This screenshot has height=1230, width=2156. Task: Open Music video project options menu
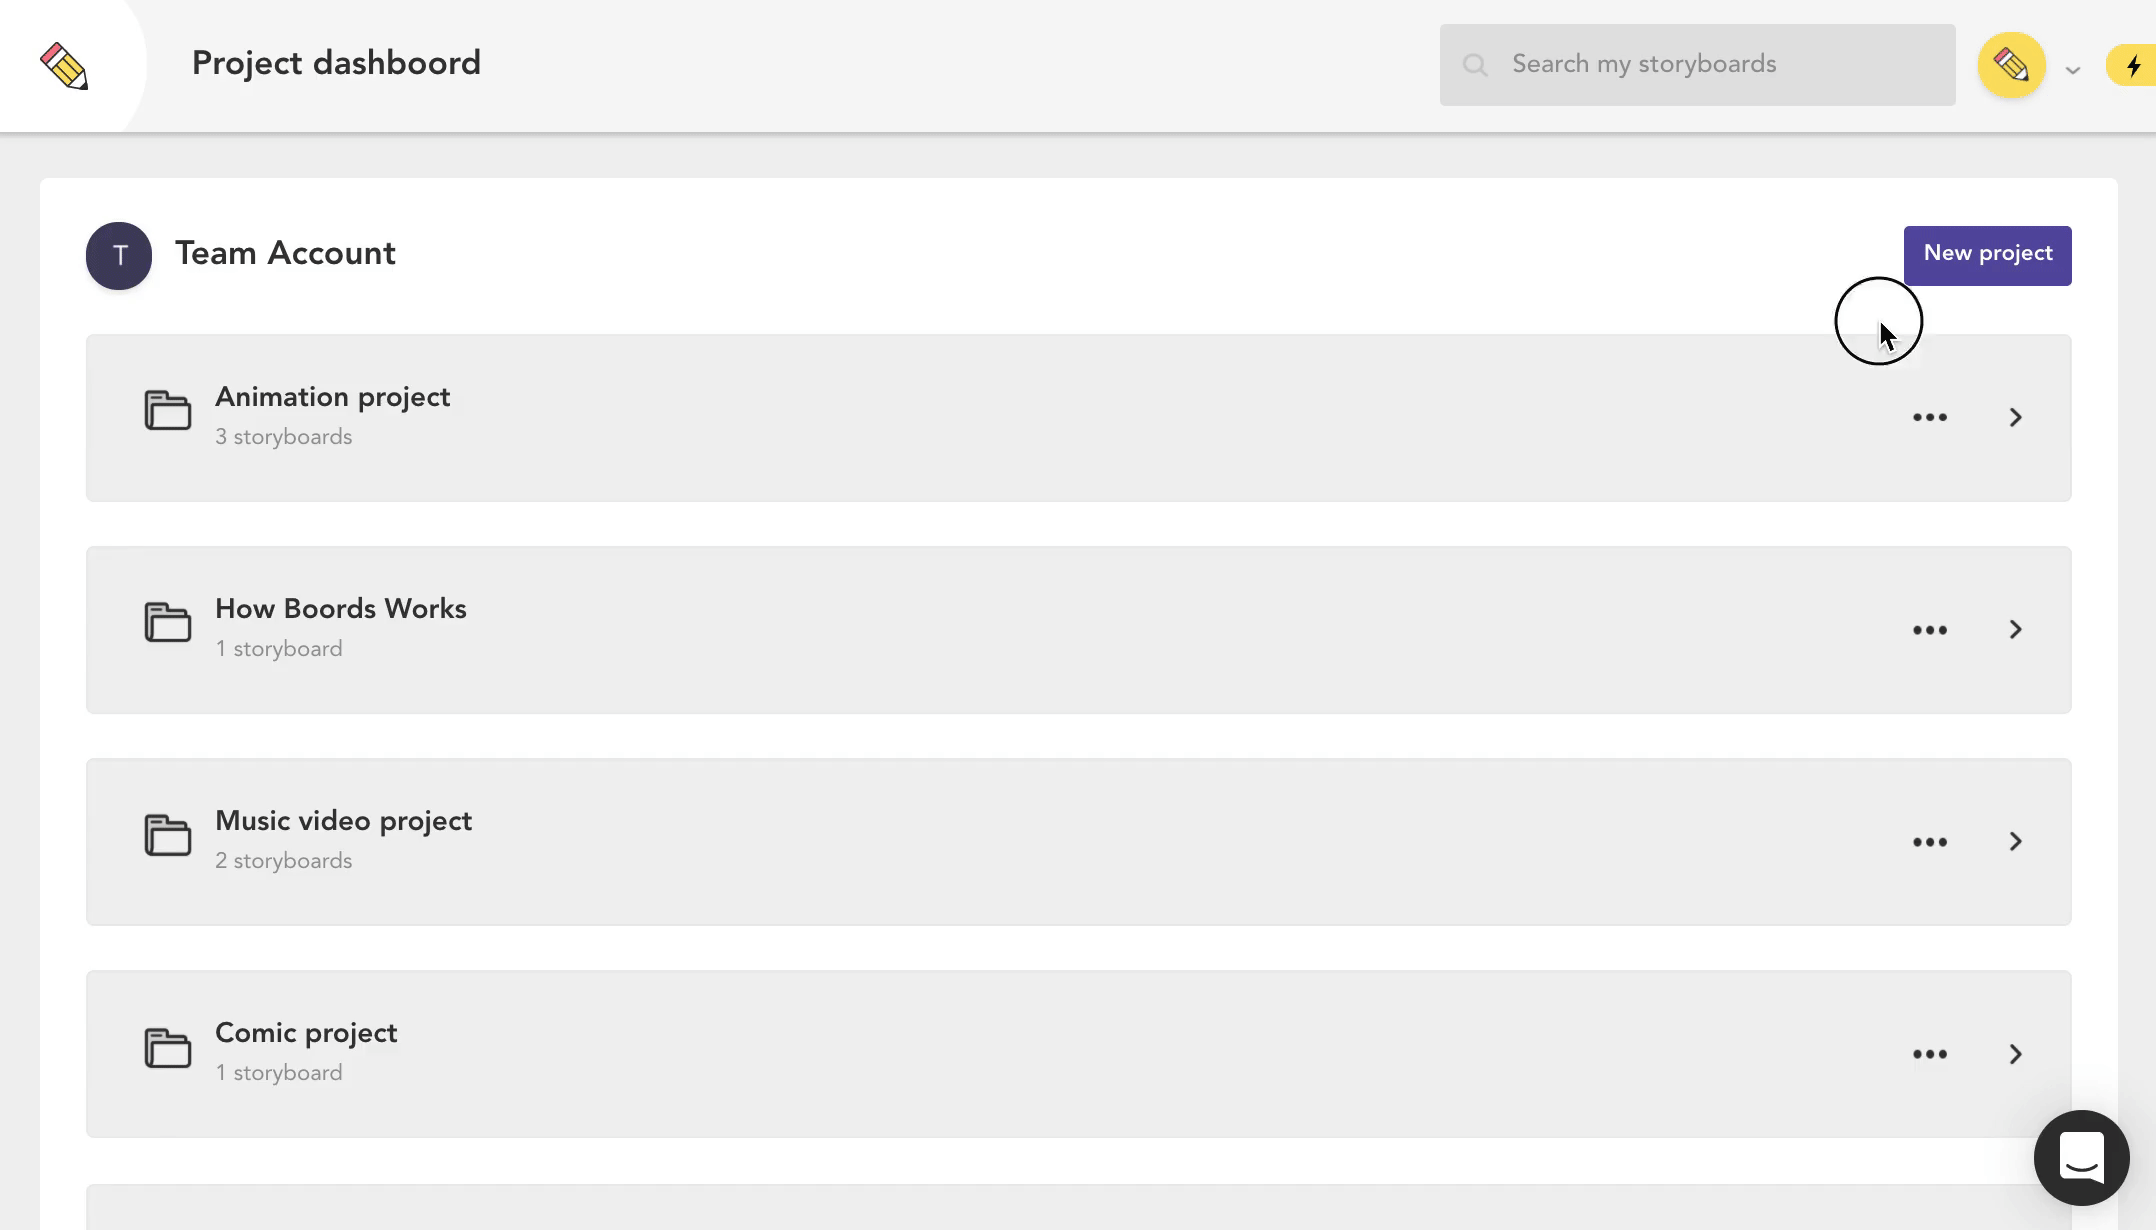pyautogui.click(x=1929, y=842)
